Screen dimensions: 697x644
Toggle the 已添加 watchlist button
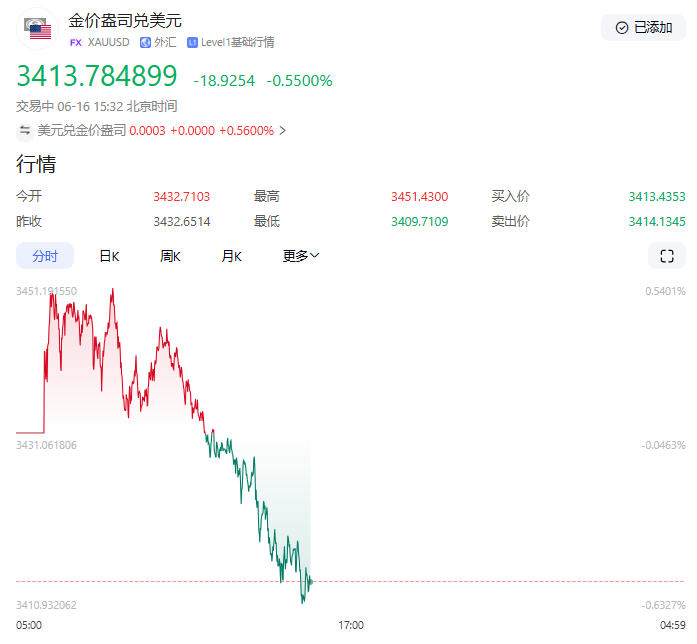tap(643, 28)
